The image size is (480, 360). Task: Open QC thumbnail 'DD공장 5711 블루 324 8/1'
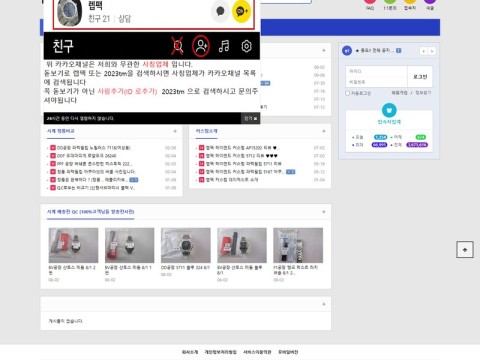[186, 245]
